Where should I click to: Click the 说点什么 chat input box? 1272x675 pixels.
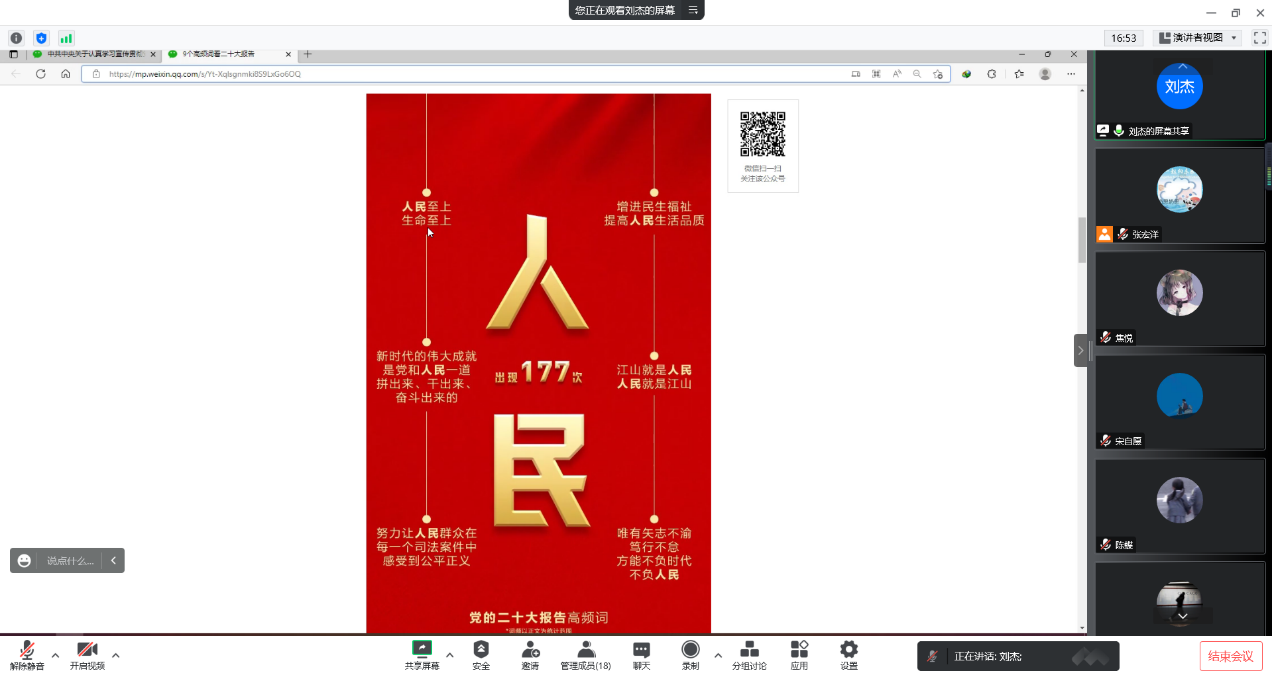pyautogui.click(x=70, y=561)
